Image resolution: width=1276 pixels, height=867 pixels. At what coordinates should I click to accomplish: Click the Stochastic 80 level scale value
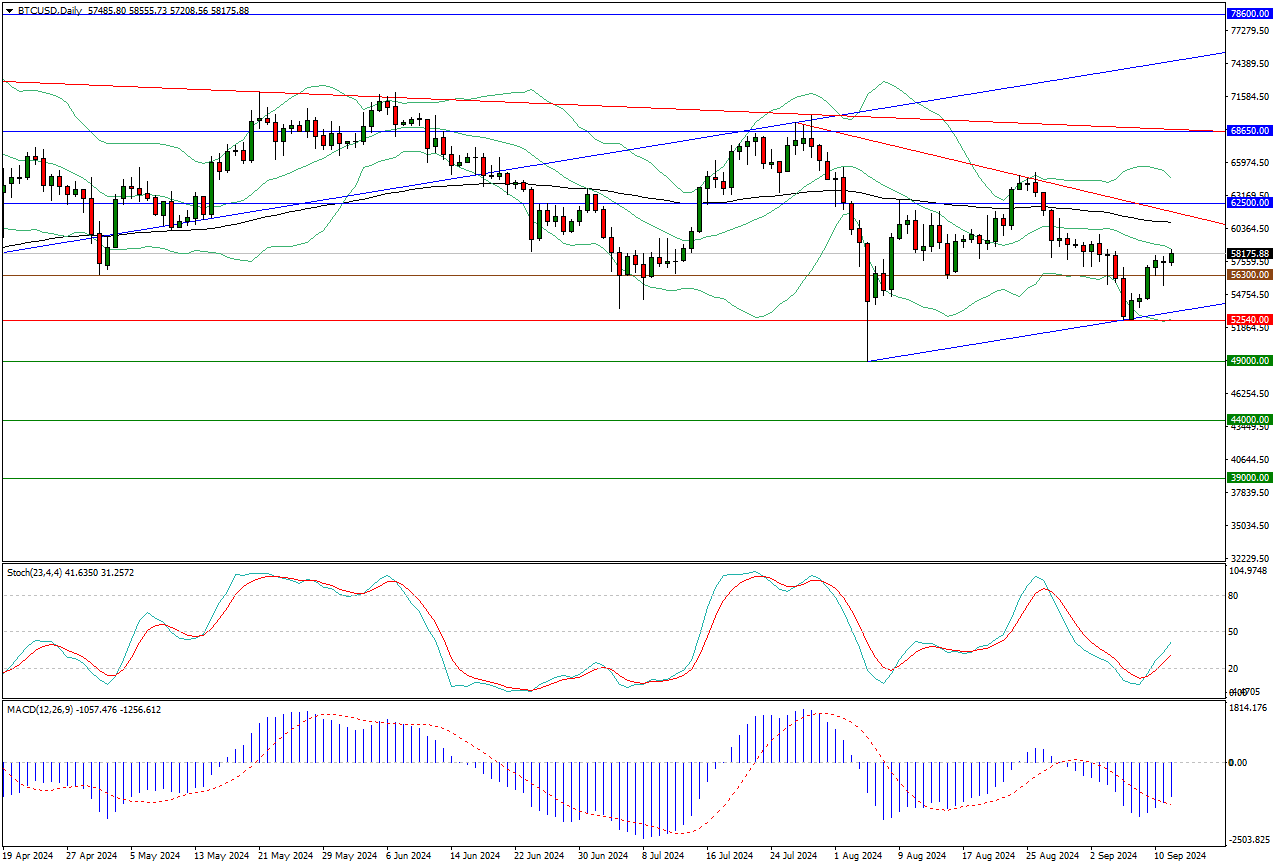[1233, 596]
